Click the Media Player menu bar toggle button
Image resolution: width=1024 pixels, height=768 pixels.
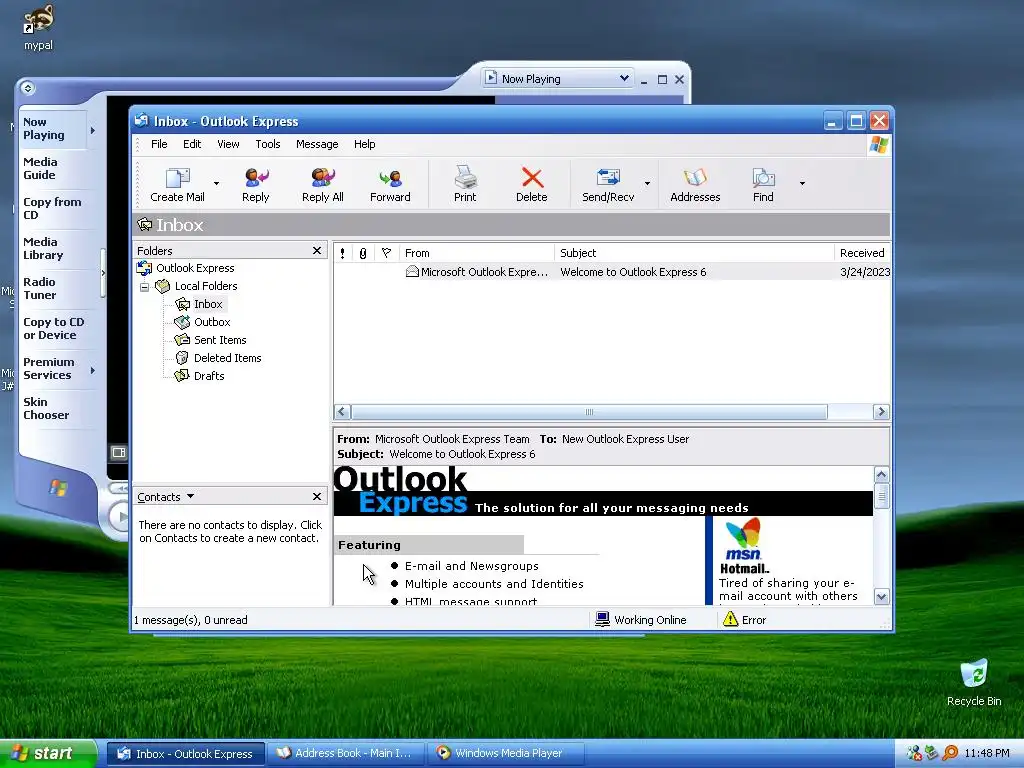(27, 88)
